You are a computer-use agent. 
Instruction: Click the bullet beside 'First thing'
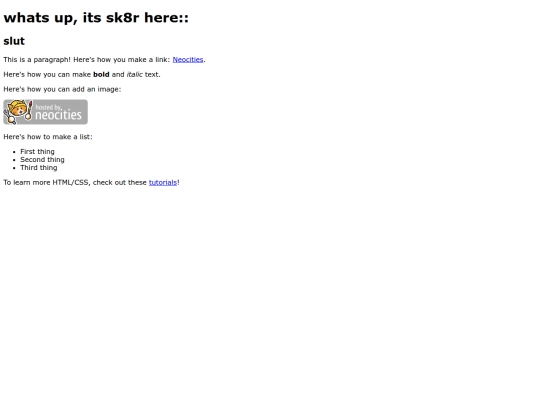tap(14, 152)
